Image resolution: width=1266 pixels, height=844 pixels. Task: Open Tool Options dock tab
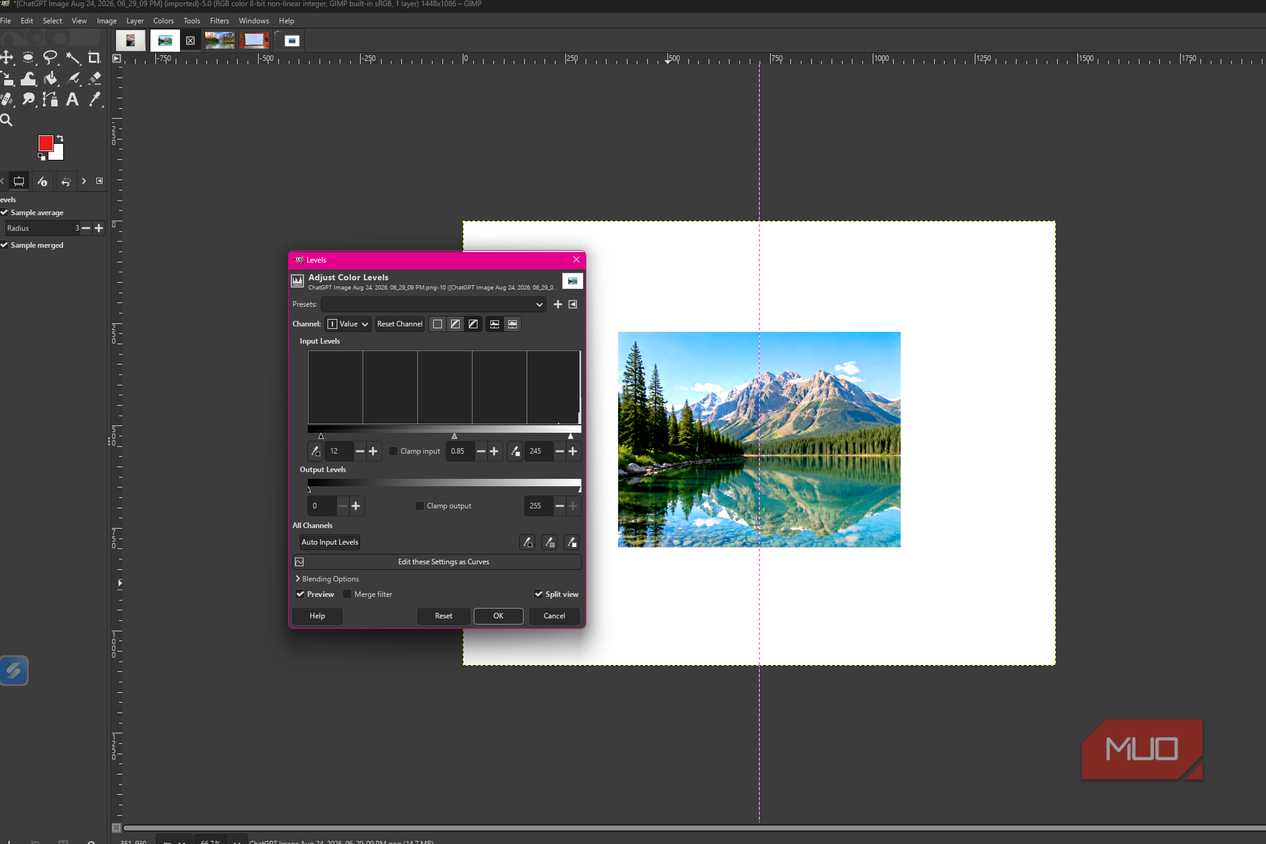pyautogui.click(x=19, y=181)
